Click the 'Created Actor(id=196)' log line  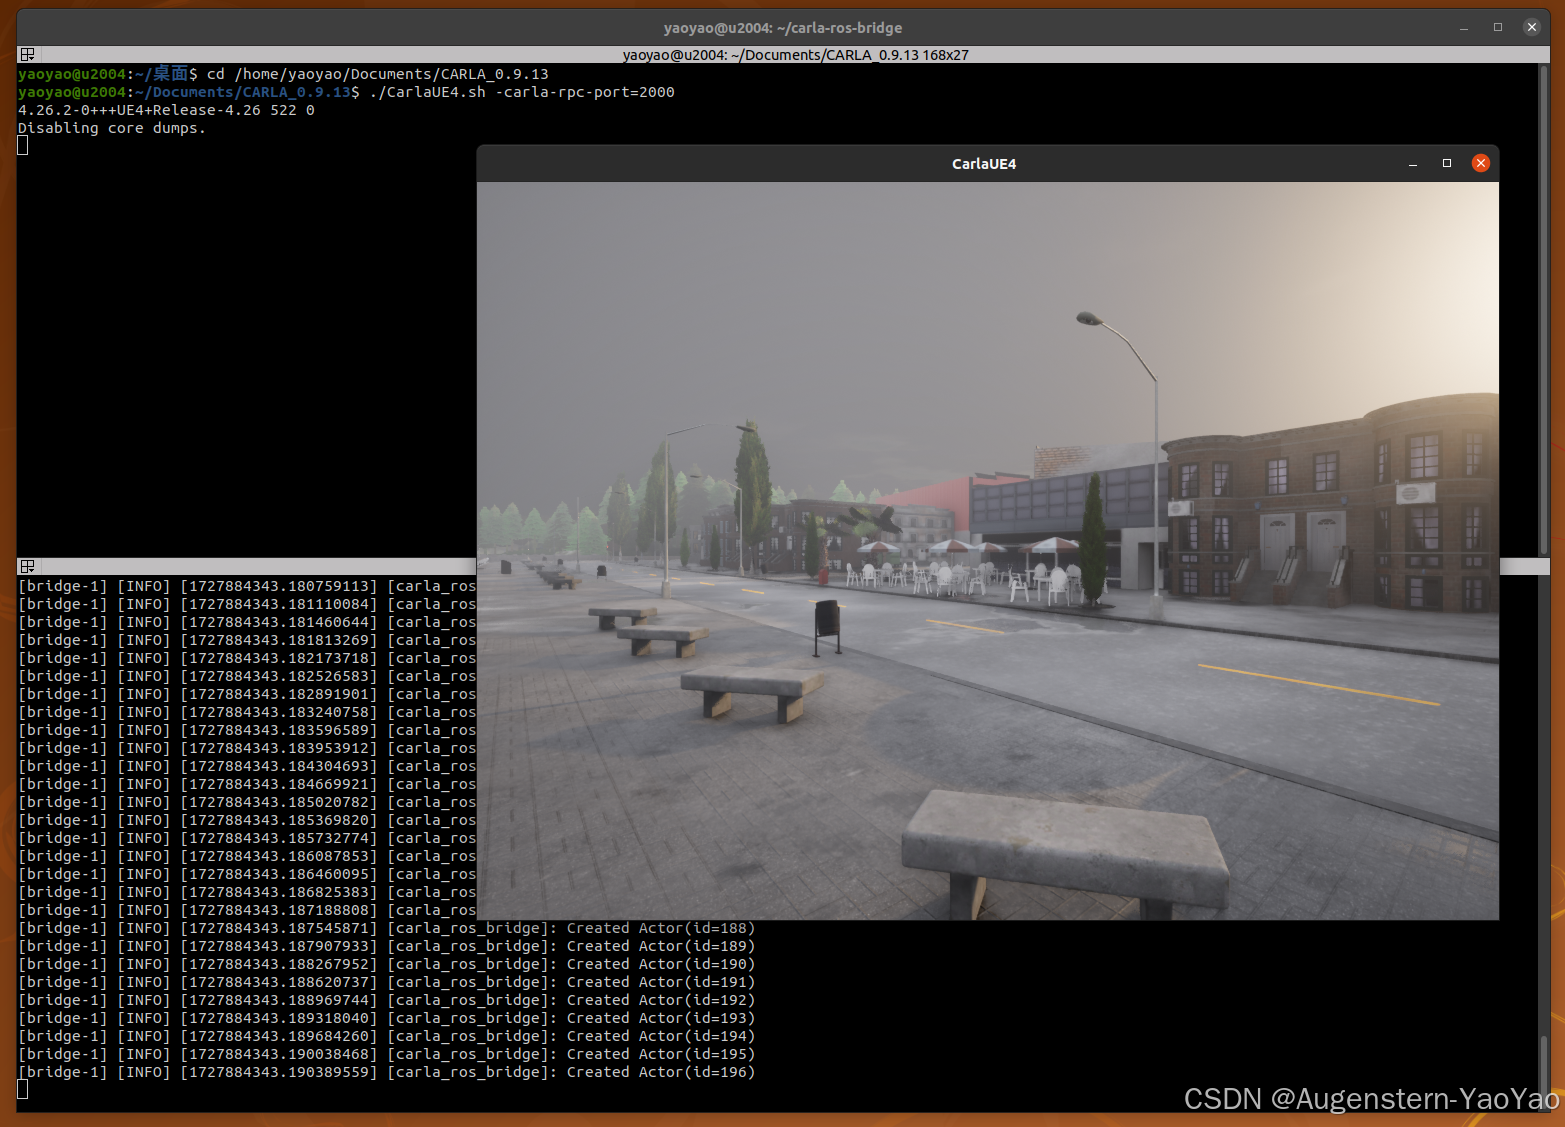660,1072
